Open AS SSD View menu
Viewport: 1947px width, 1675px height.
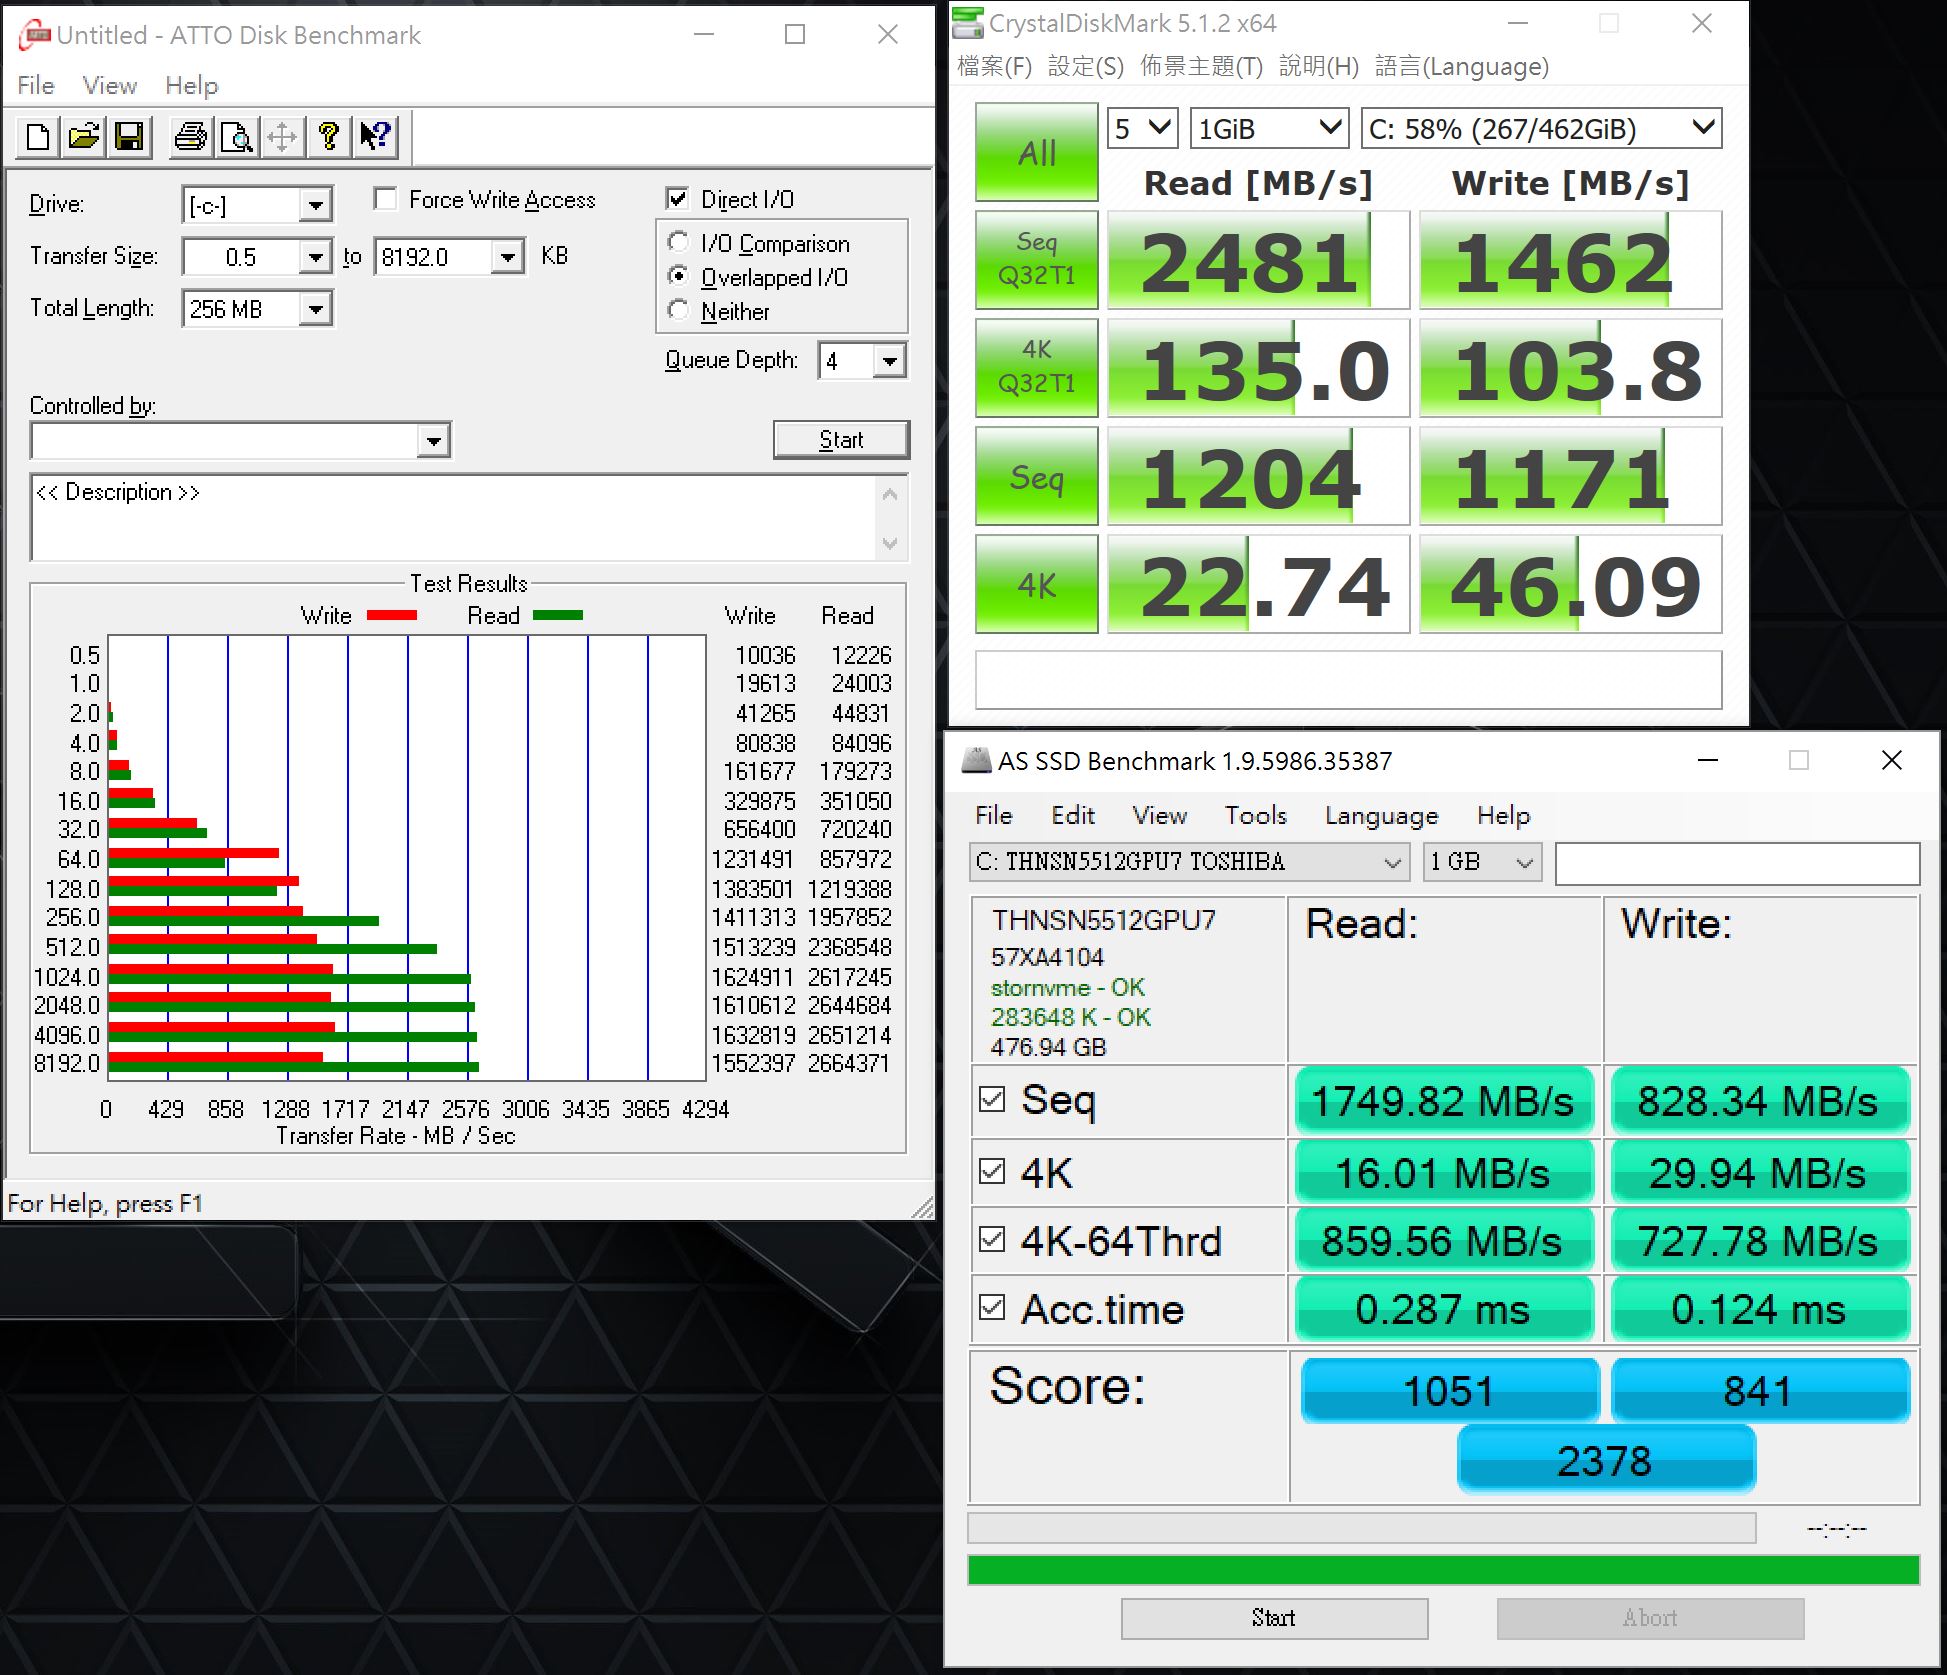1160,816
